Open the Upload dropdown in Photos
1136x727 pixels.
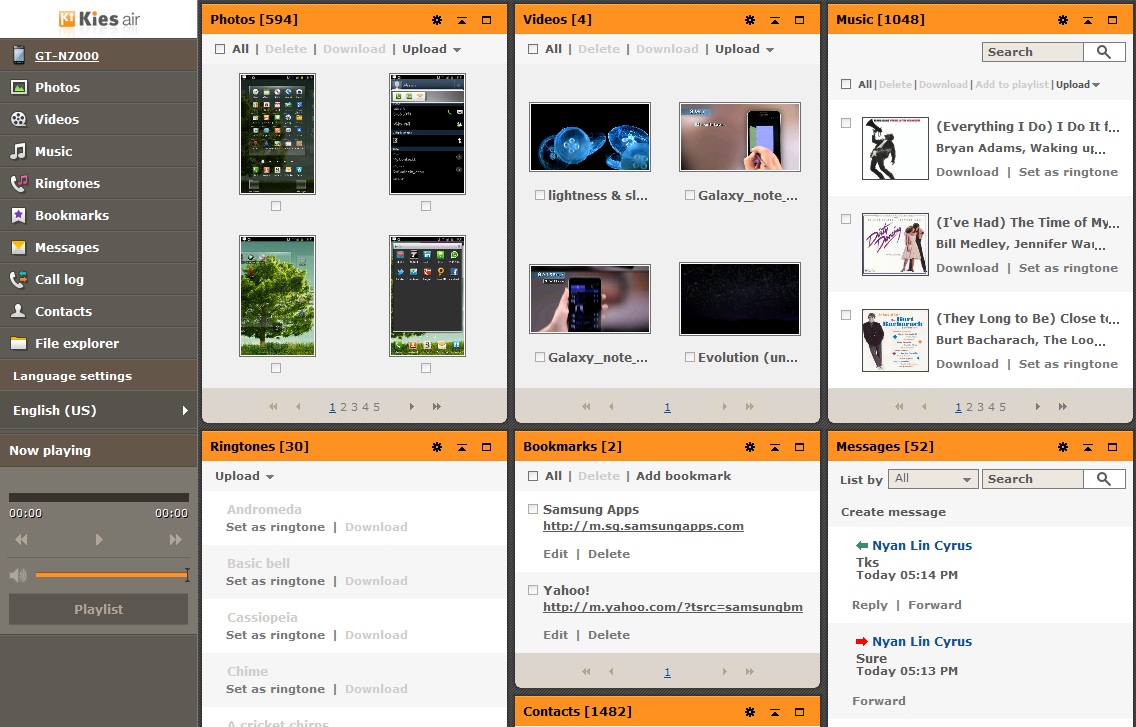[x=432, y=49]
